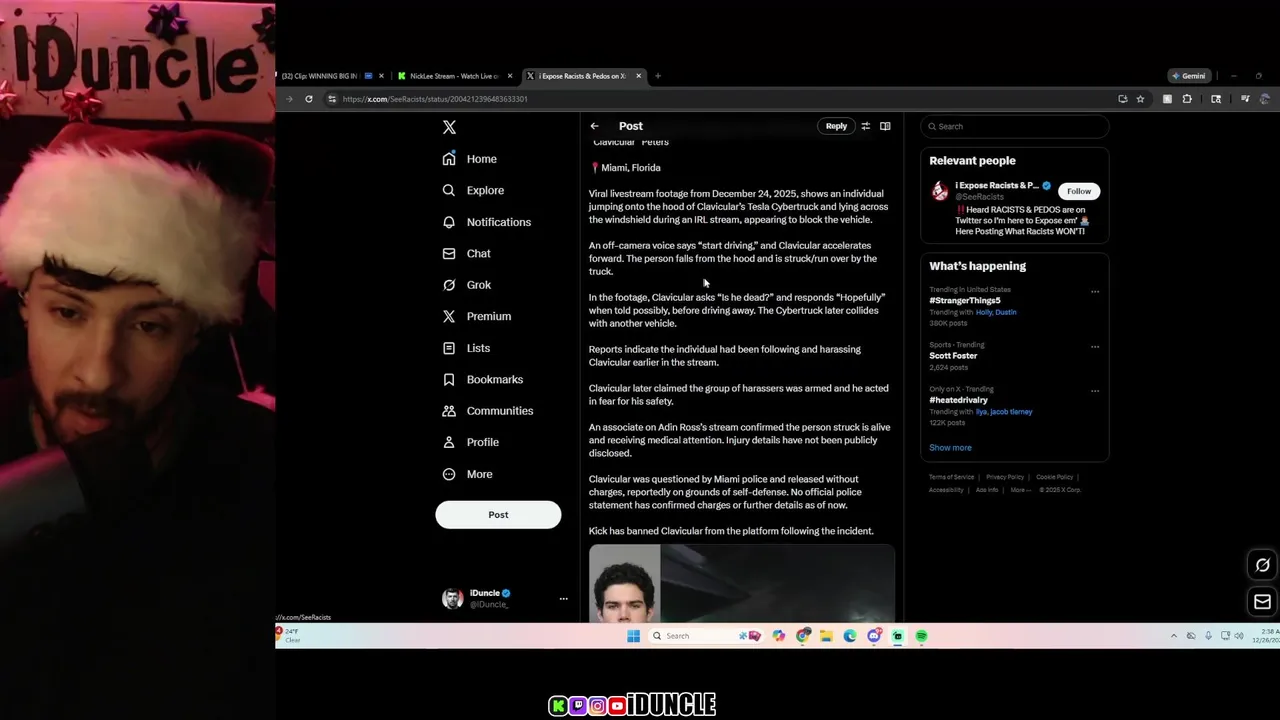The image size is (1280, 720).
Task: Open the reply filter settings icon
Action: tap(866, 126)
